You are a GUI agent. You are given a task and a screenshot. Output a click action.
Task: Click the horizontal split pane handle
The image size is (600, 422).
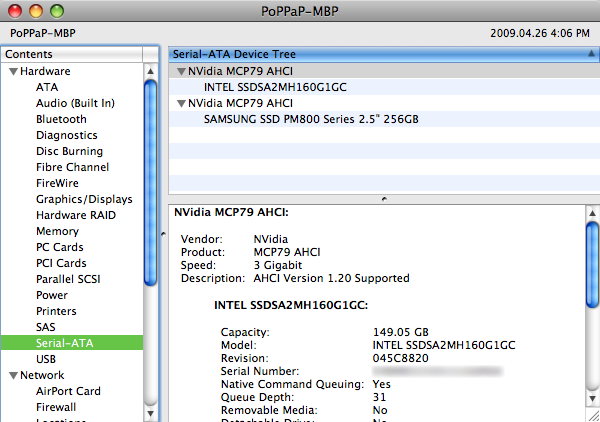tap(384, 199)
